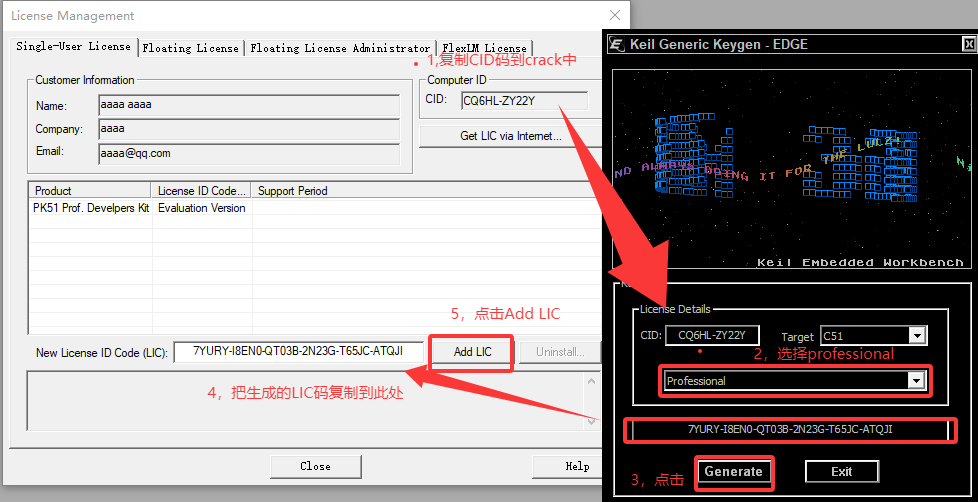Click the Uninstall button
This screenshot has height=502, width=978.
[559, 352]
